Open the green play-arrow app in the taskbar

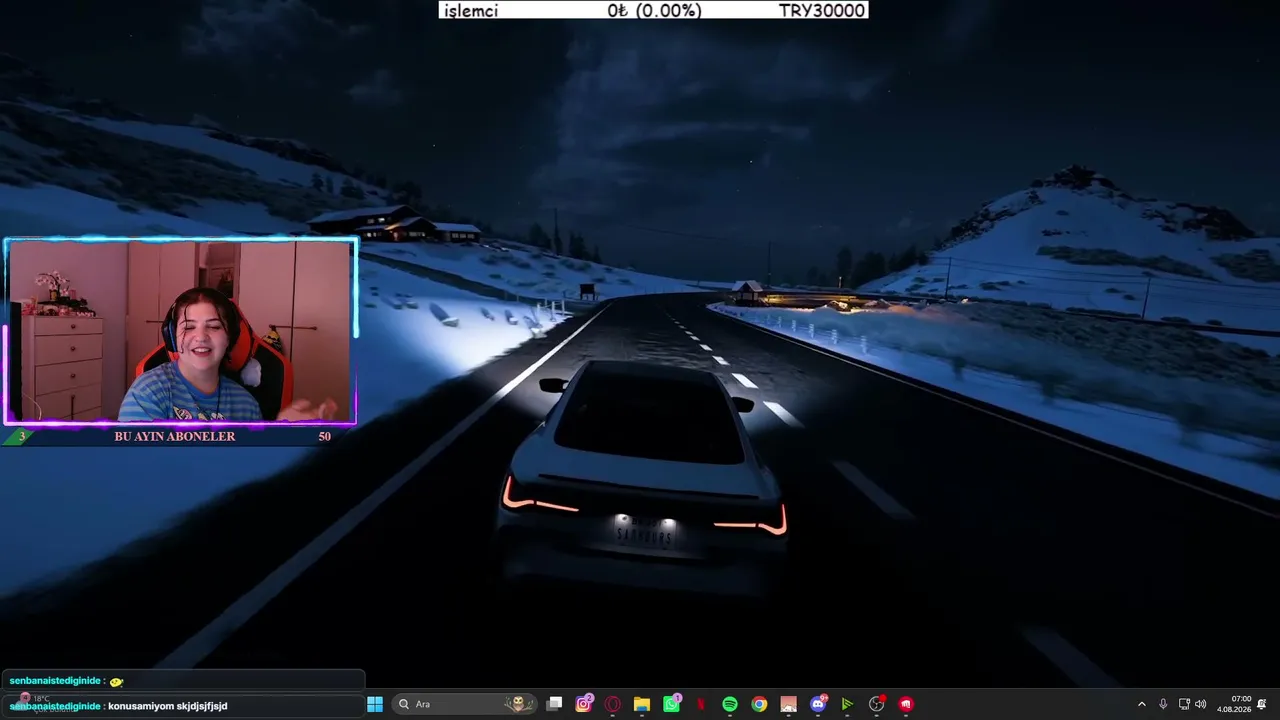[847, 704]
